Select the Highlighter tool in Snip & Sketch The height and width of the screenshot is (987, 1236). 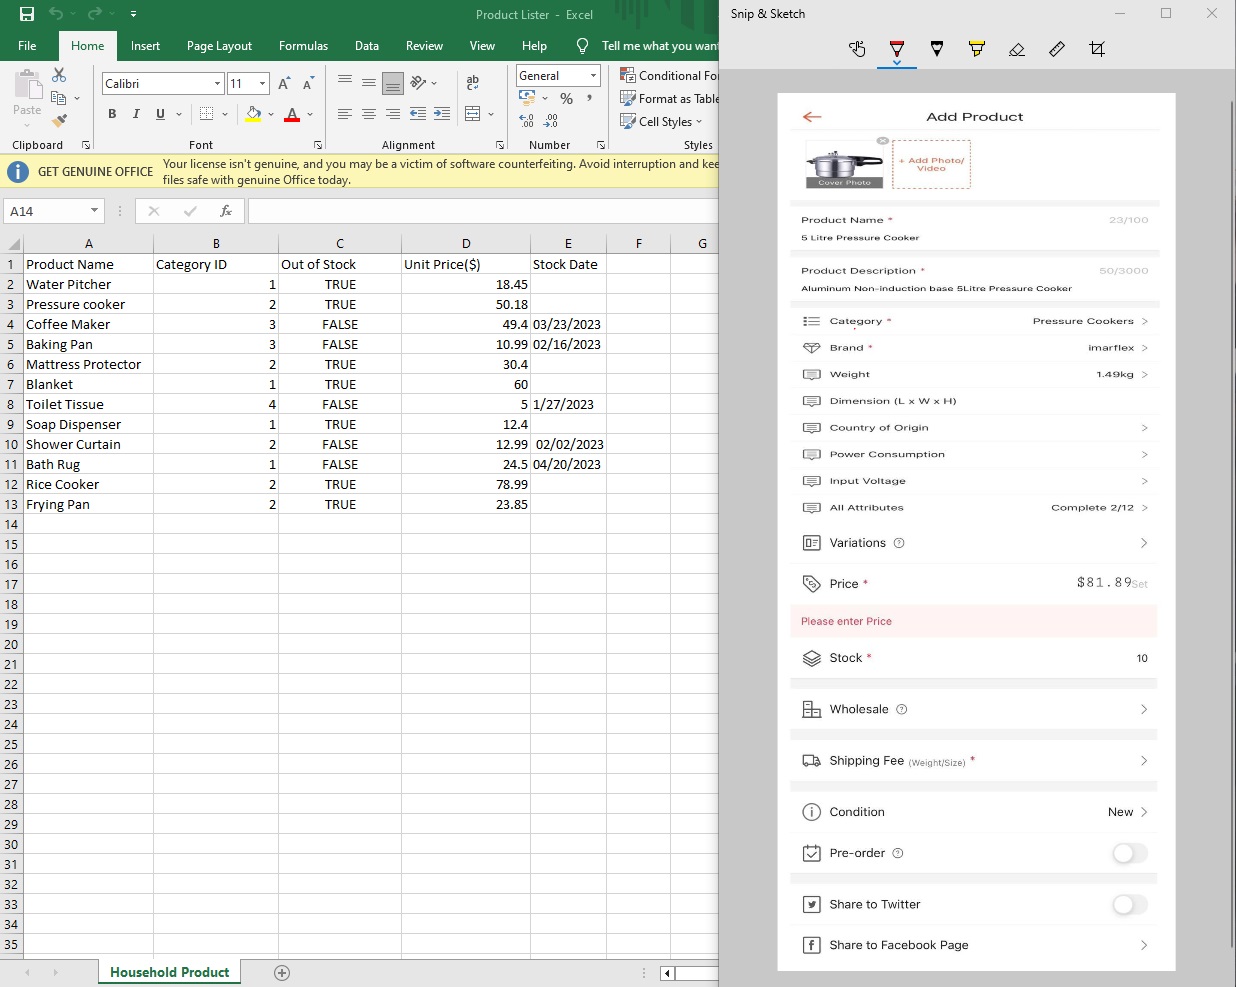[x=977, y=49]
